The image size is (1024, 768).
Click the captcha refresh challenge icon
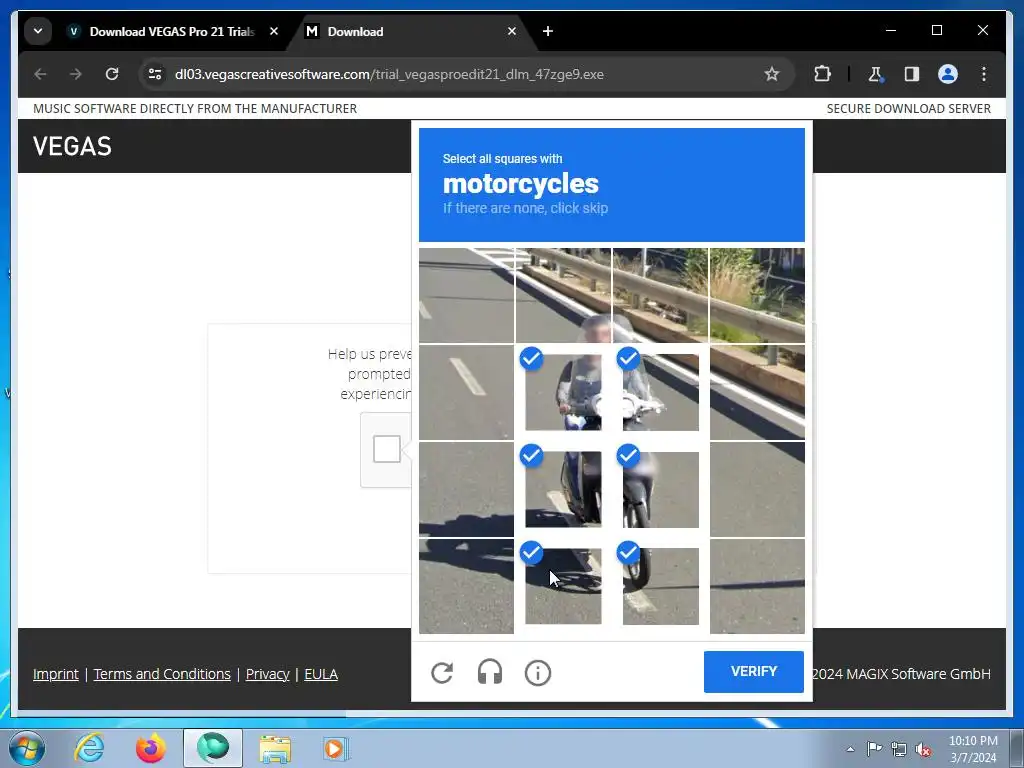click(442, 673)
